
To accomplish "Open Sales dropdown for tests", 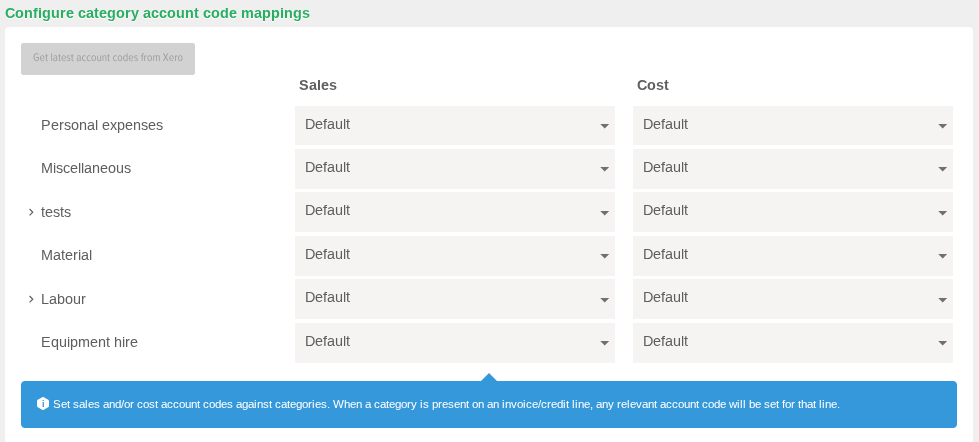I will pos(455,212).
